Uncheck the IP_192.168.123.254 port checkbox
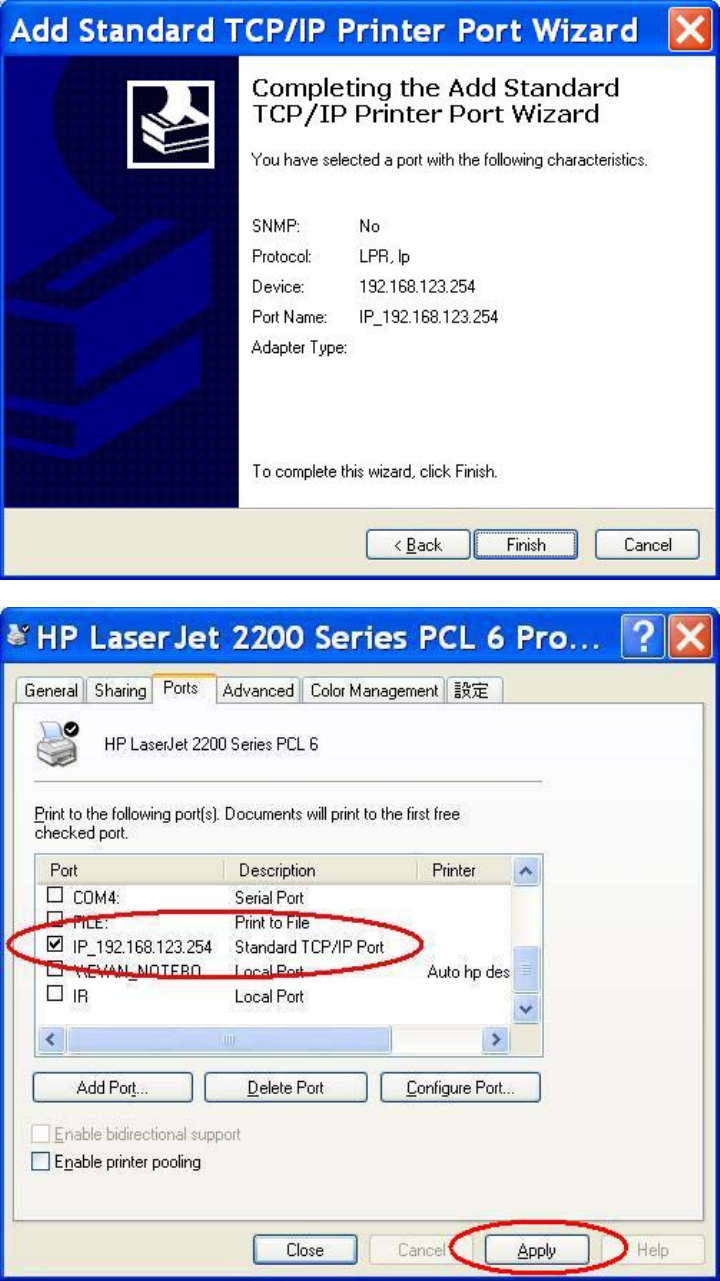This screenshot has height=1281, width=720. tap(55, 946)
